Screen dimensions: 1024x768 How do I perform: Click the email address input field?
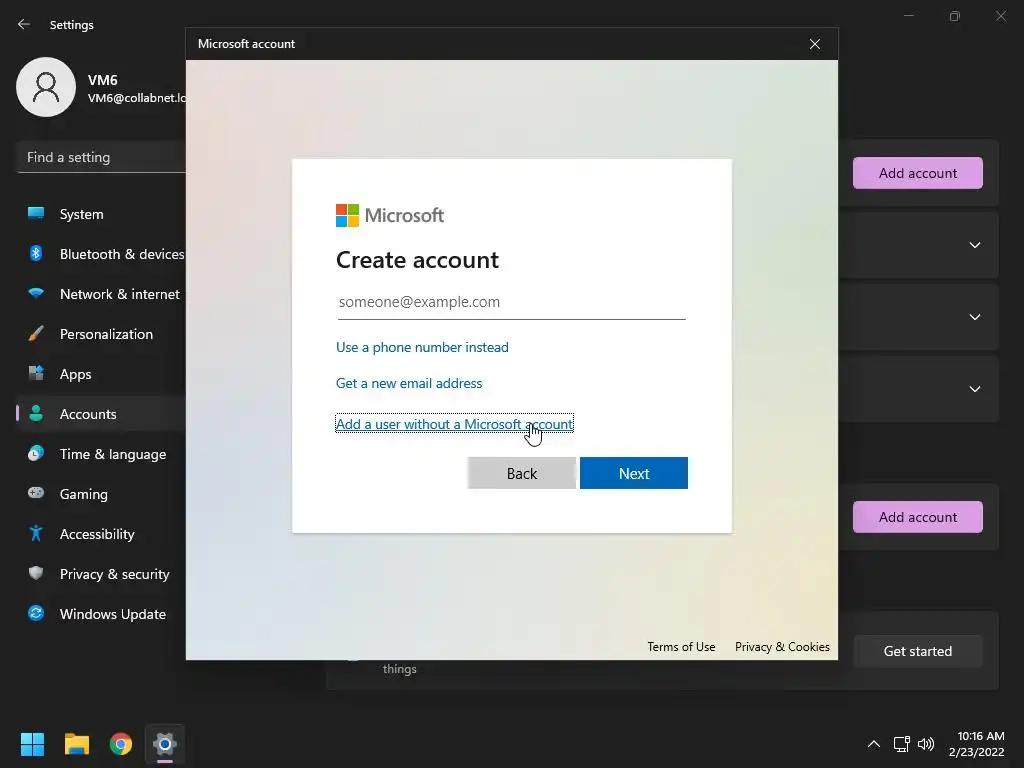(x=511, y=302)
